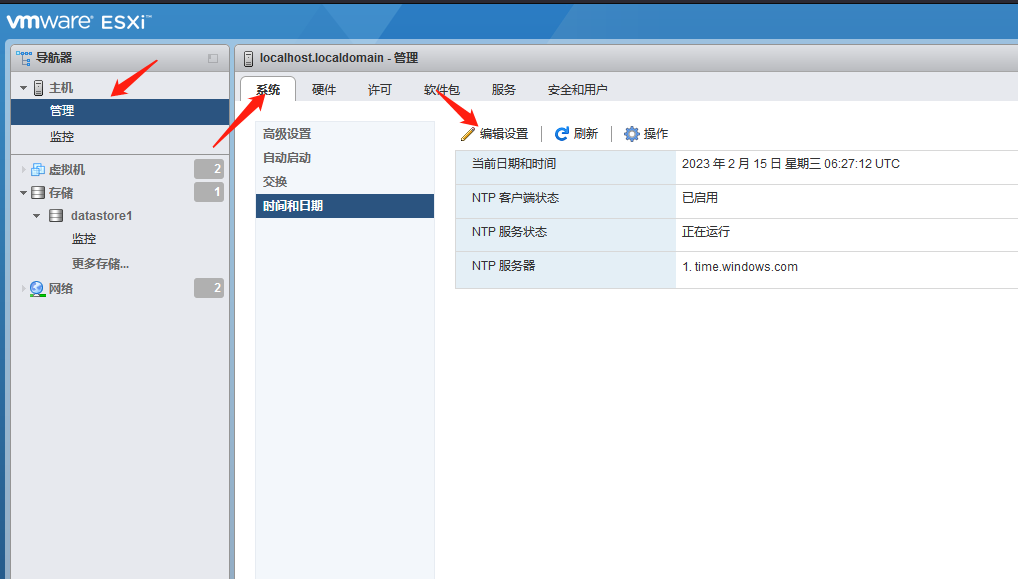Expand the 网络 tree node arrow
This screenshot has width=1018, height=579.
pos(23,288)
